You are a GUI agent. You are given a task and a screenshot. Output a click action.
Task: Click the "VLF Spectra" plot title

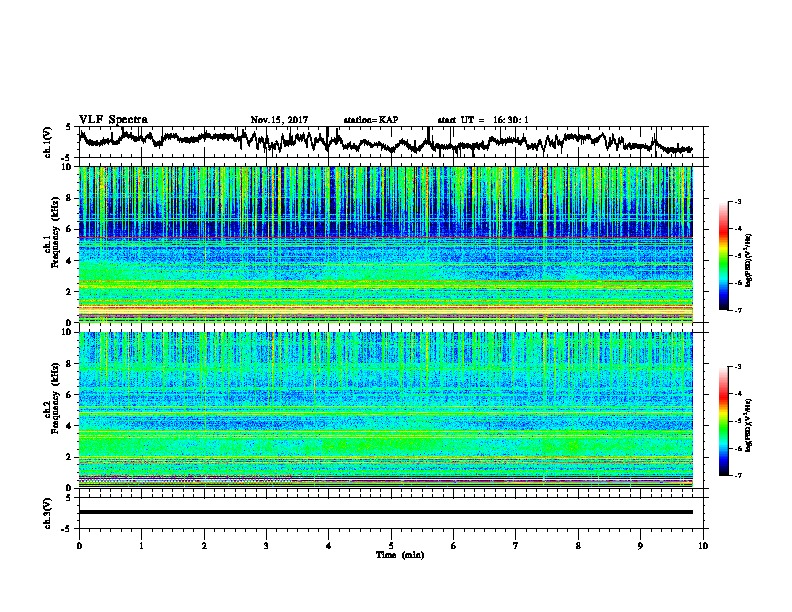point(113,120)
